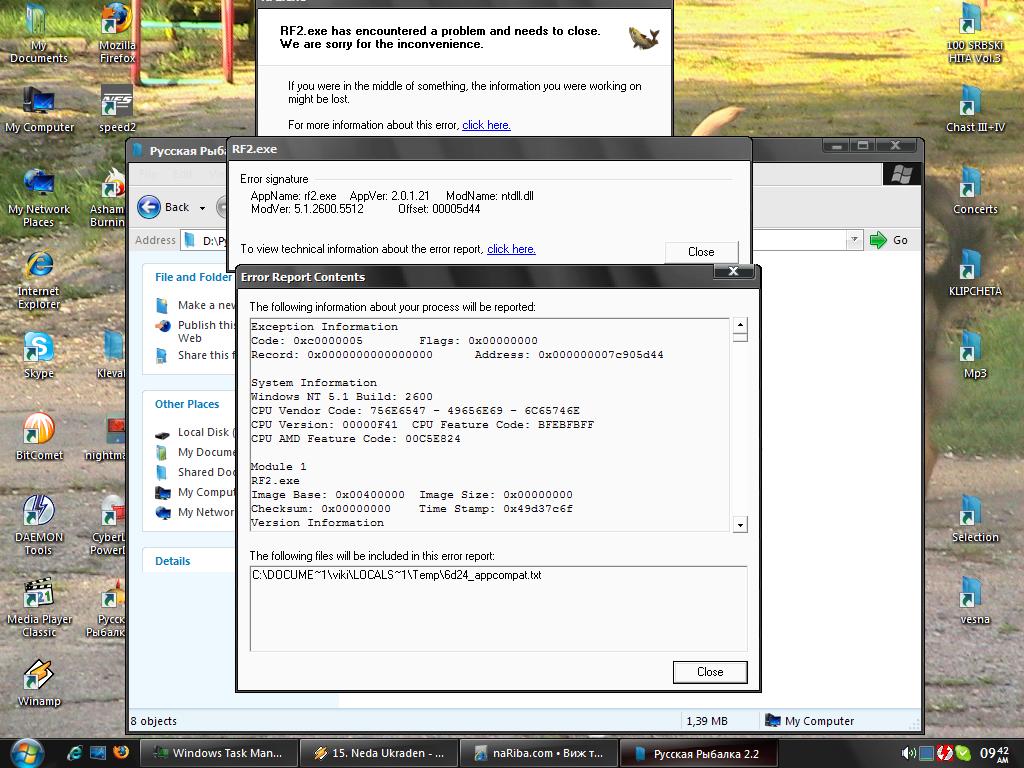Expand the Back button history arrow
This screenshot has width=1024, height=768.
pyautogui.click(x=202, y=208)
